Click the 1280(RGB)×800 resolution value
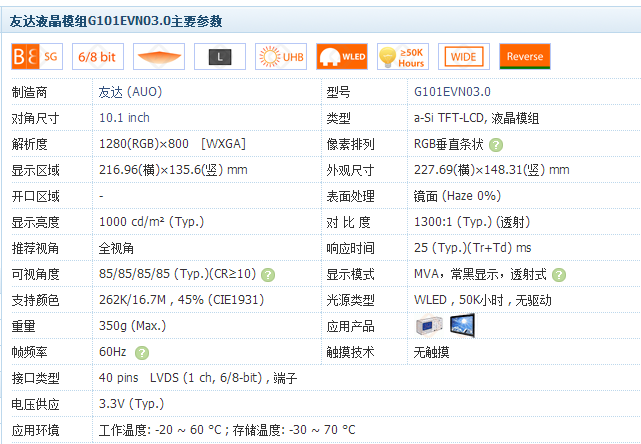Screen dimensions: 641x444 [x=172, y=144]
